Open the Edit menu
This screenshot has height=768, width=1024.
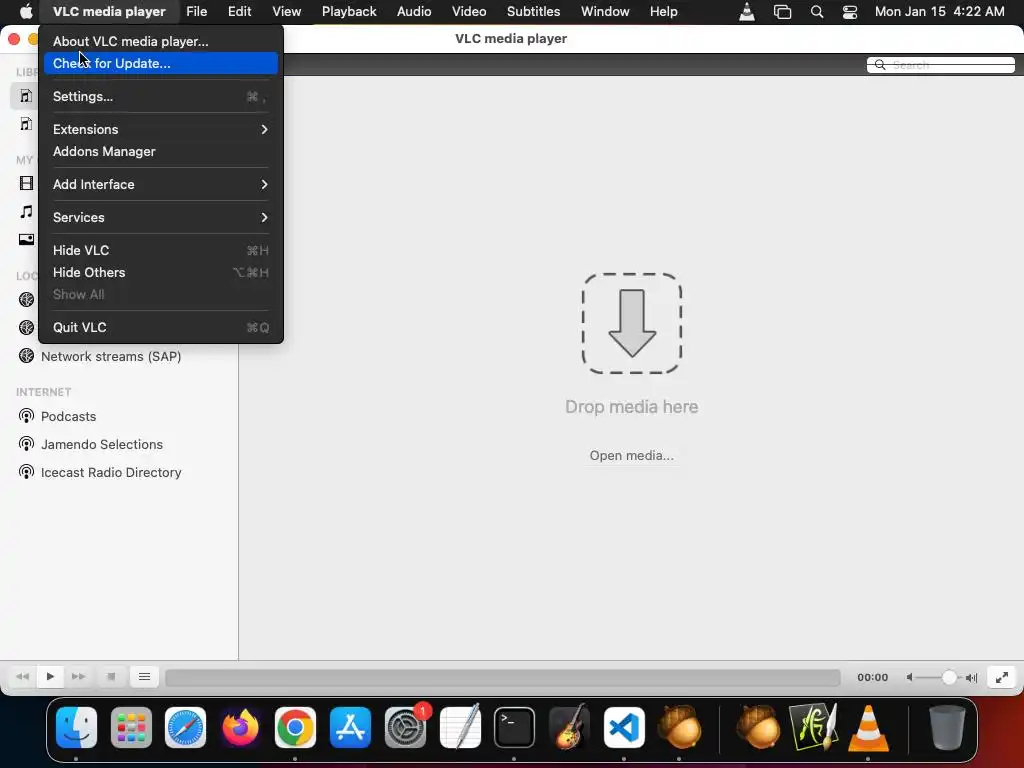click(x=239, y=12)
